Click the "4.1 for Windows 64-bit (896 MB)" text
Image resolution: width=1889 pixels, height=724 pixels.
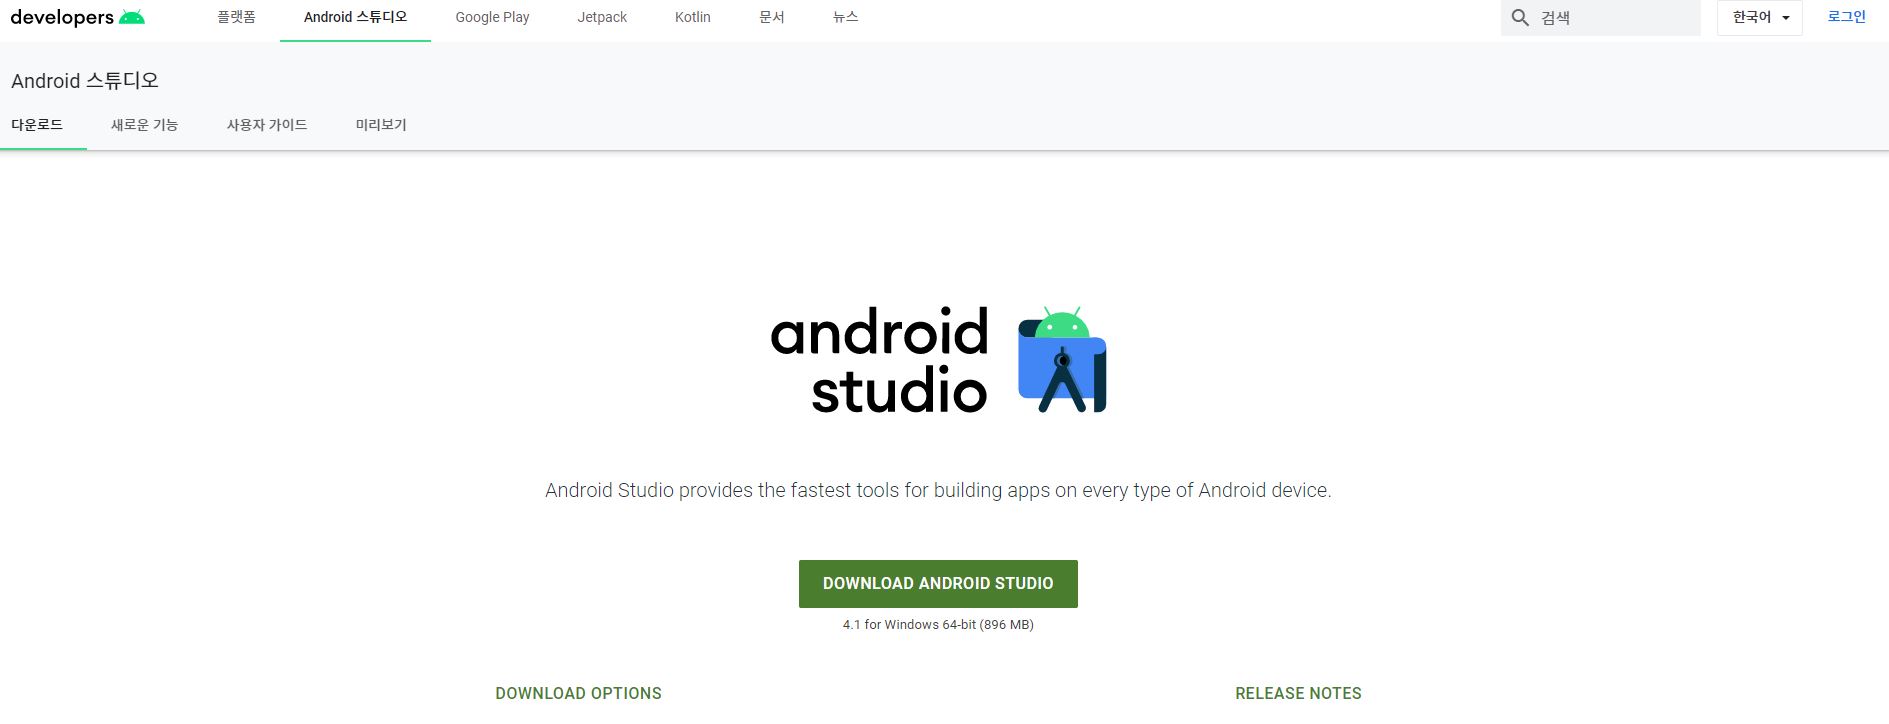(938, 625)
